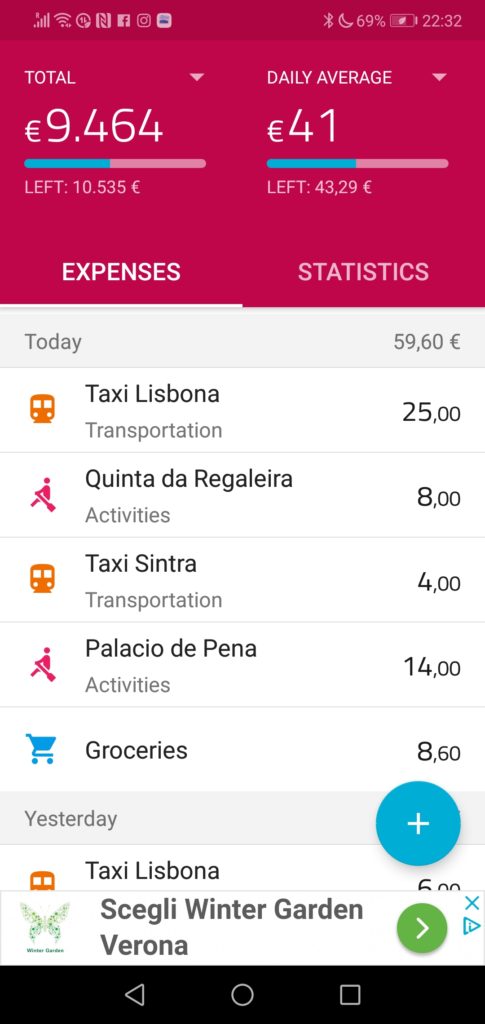Switch to the STATISTICS tab
This screenshot has width=485, height=1024.
pos(364,272)
